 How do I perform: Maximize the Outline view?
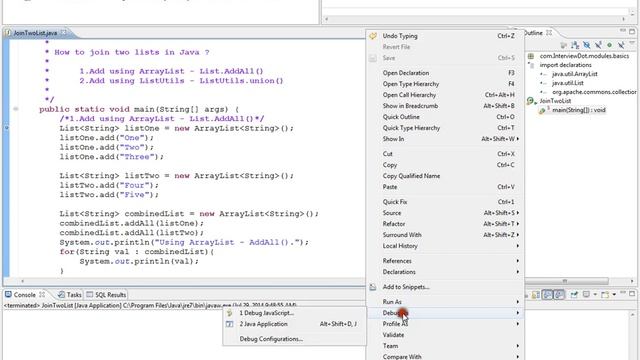pyautogui.click(x=632, y=31)
